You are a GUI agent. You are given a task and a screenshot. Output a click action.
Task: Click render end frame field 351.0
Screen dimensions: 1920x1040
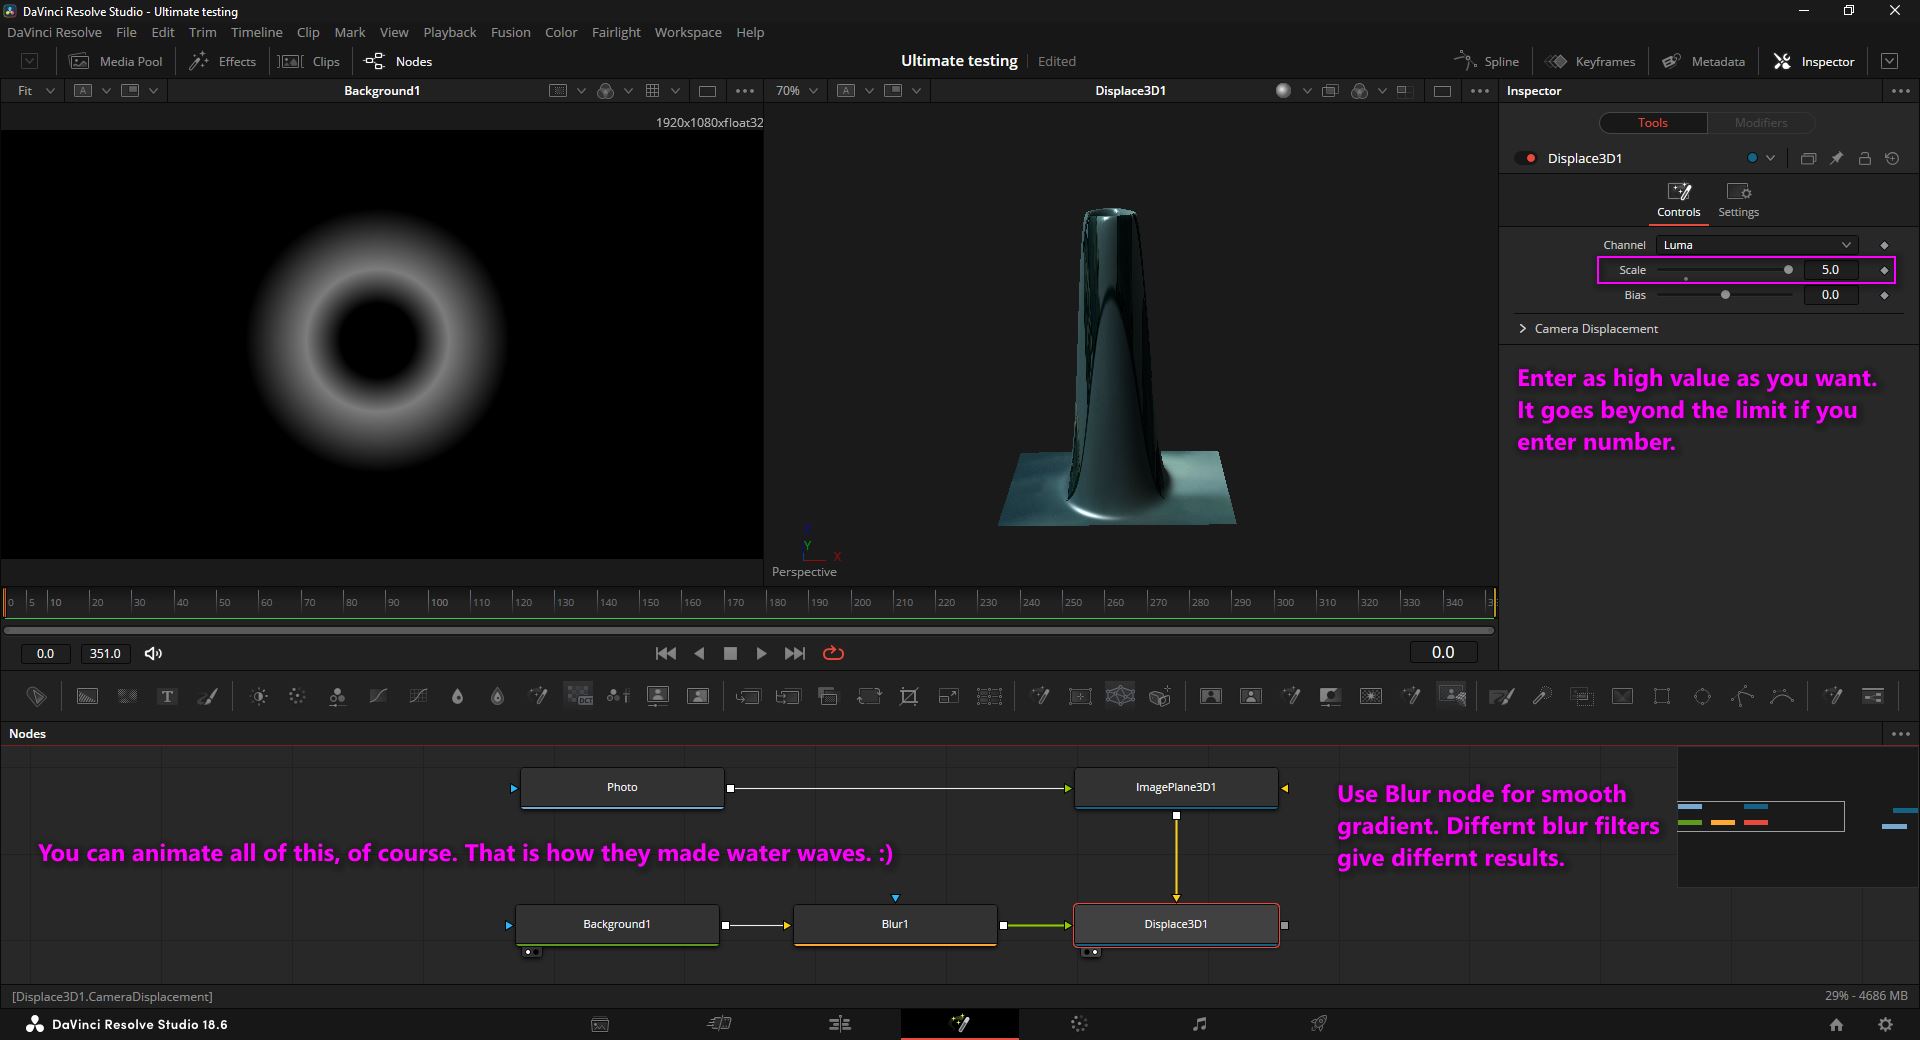(x=105, y=653)
